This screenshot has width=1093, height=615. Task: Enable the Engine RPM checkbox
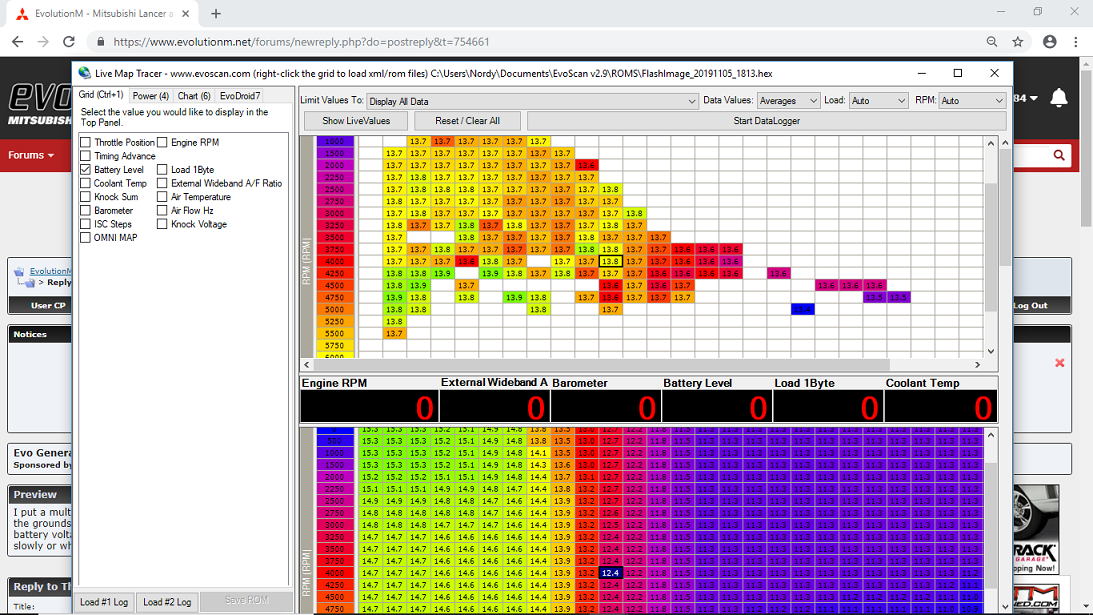(162, 143)
